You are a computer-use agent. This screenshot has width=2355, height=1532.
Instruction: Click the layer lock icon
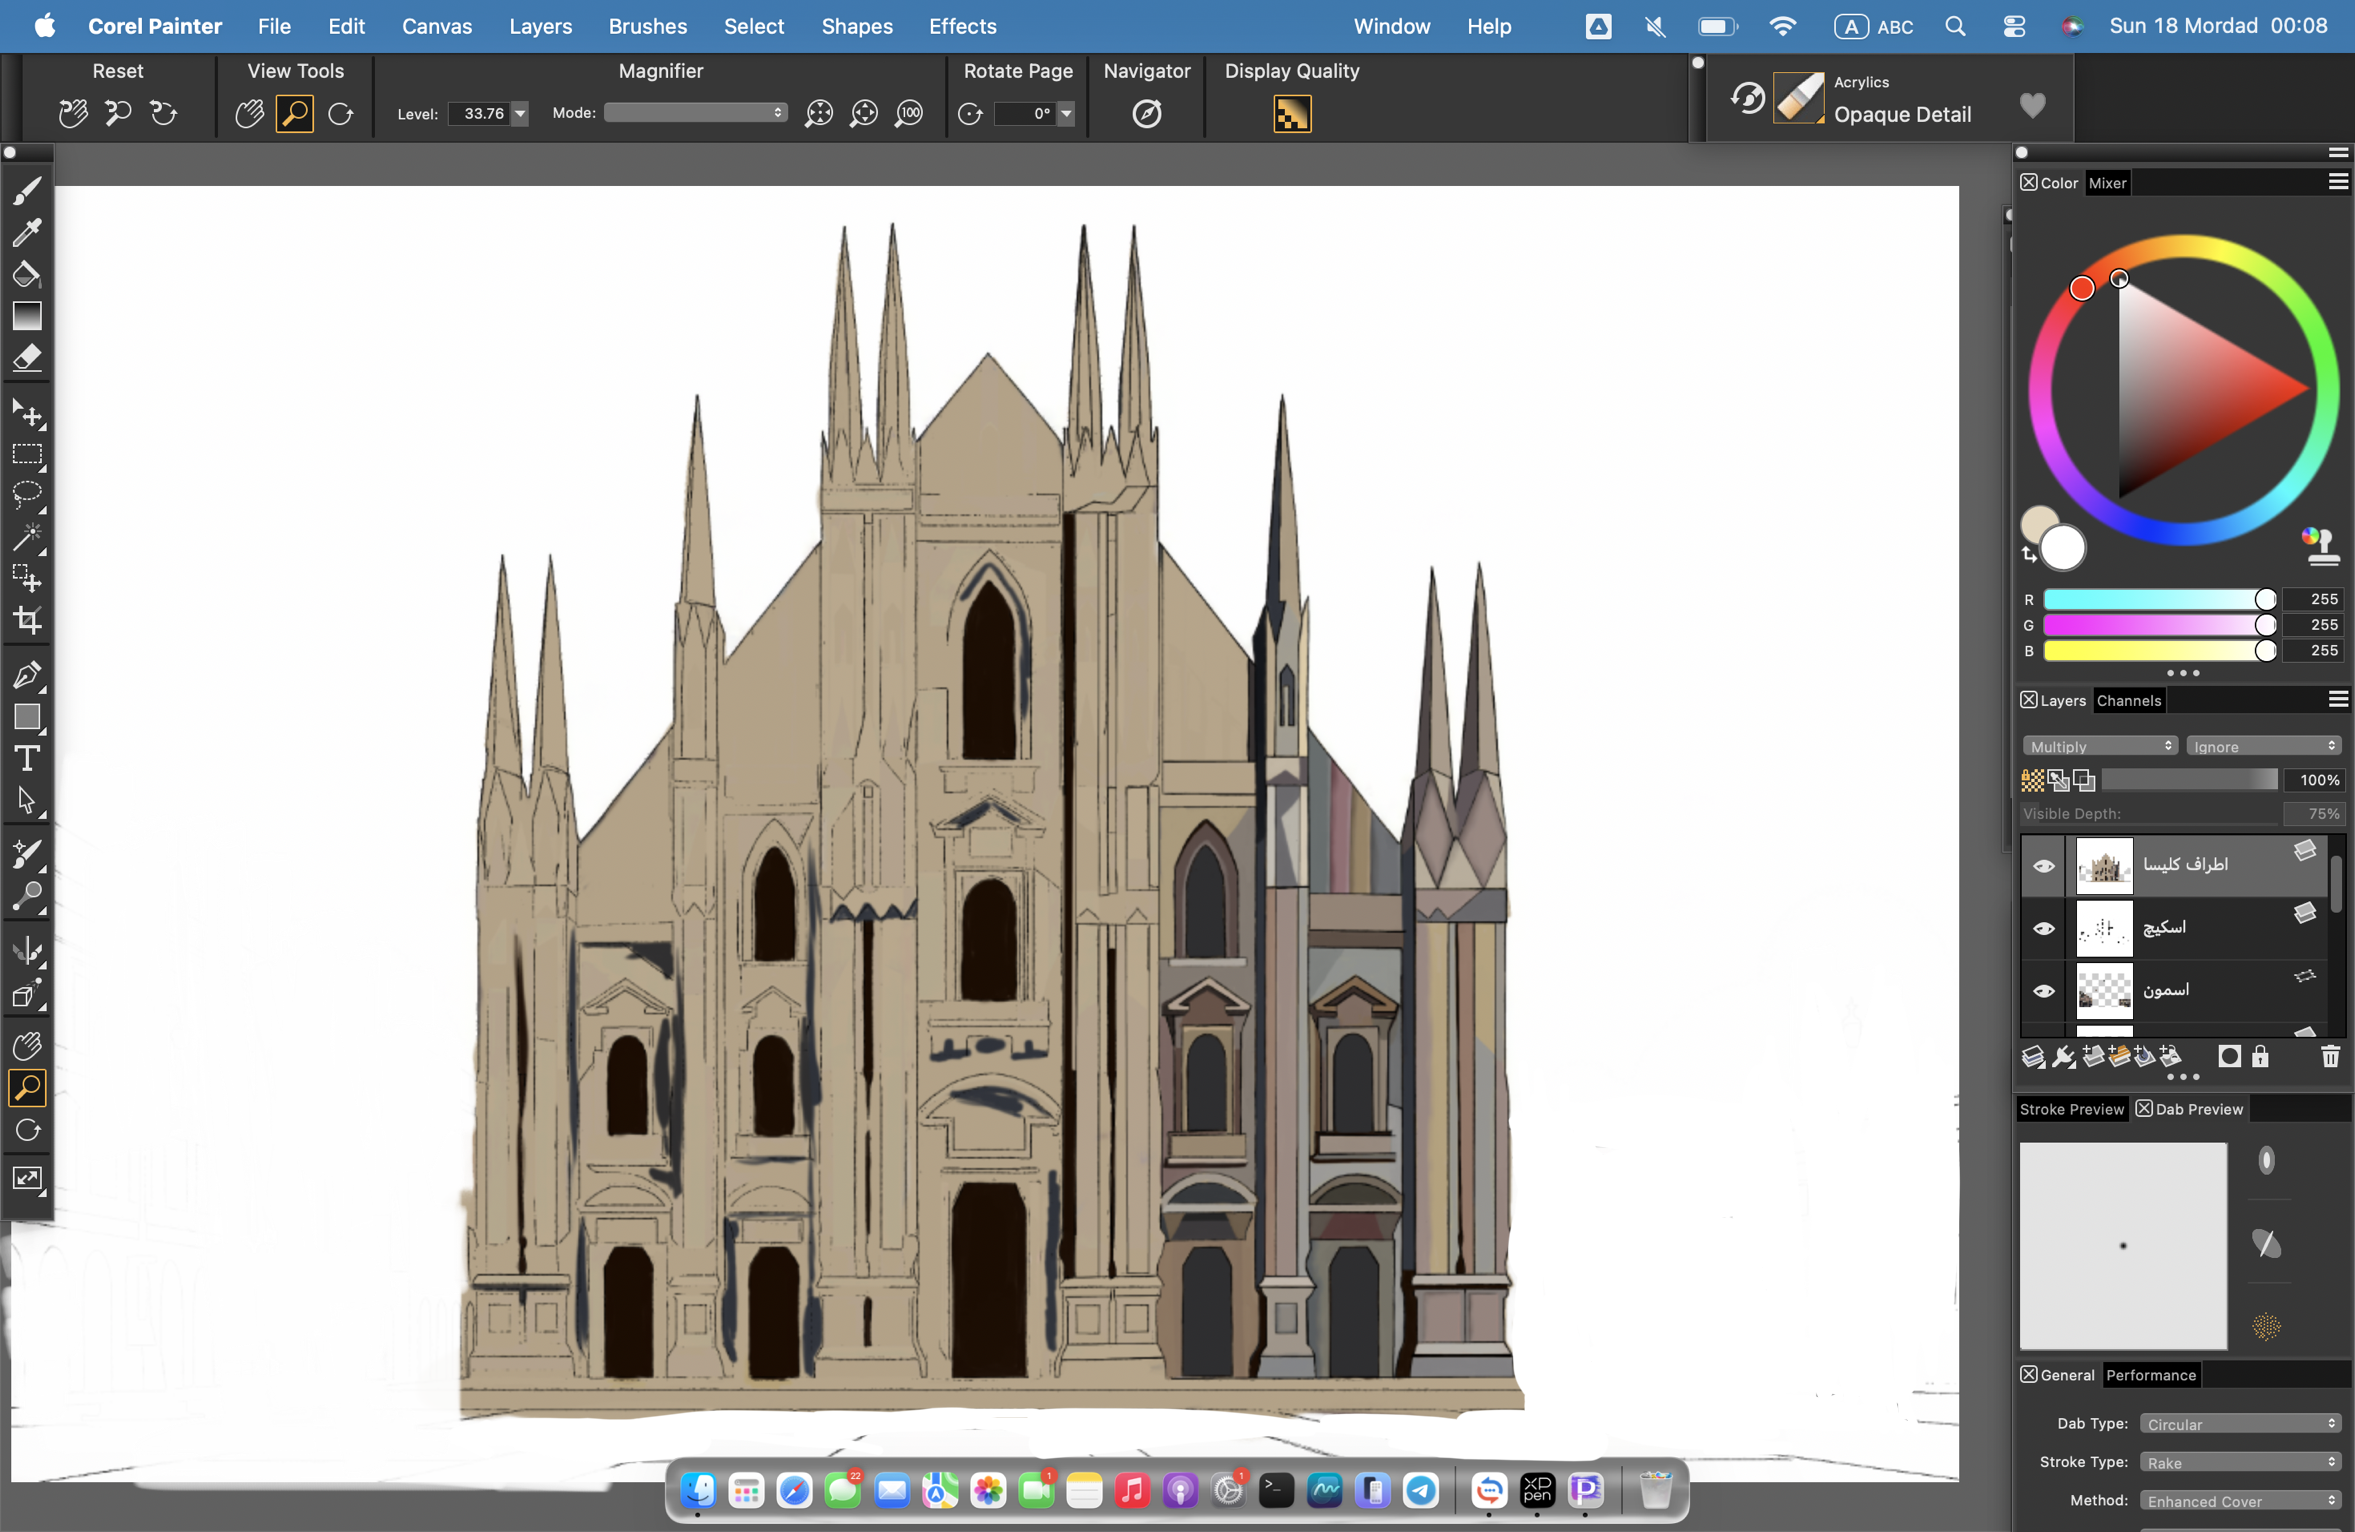(2260, 1056)
